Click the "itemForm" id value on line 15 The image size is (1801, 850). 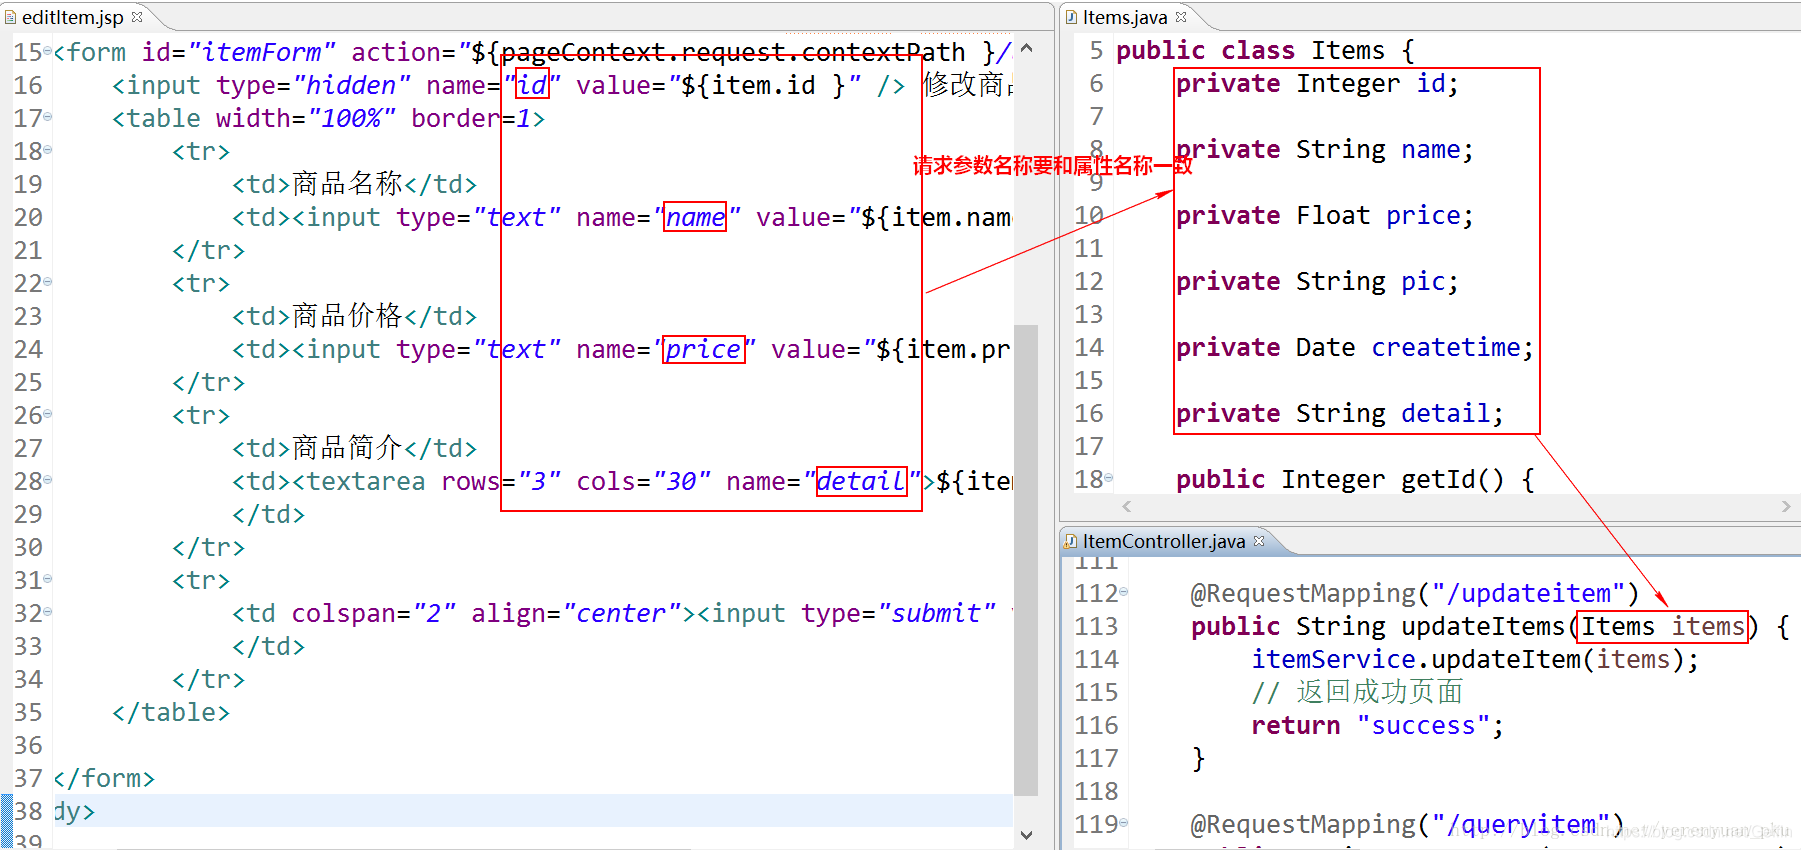coord(262,52)
